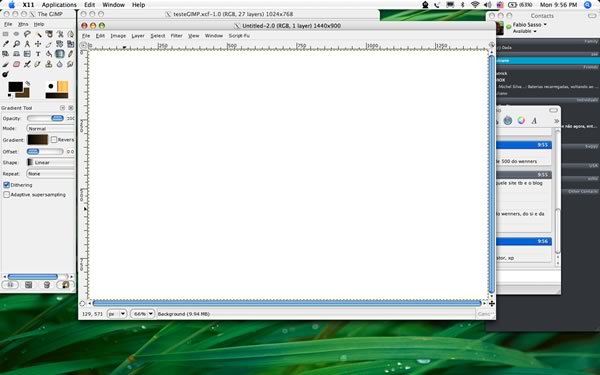Image resolution: width=600 pixels, height=375 pixels.
Task: Open the Shape dropdown set to Linear
Action: (51, 162)
